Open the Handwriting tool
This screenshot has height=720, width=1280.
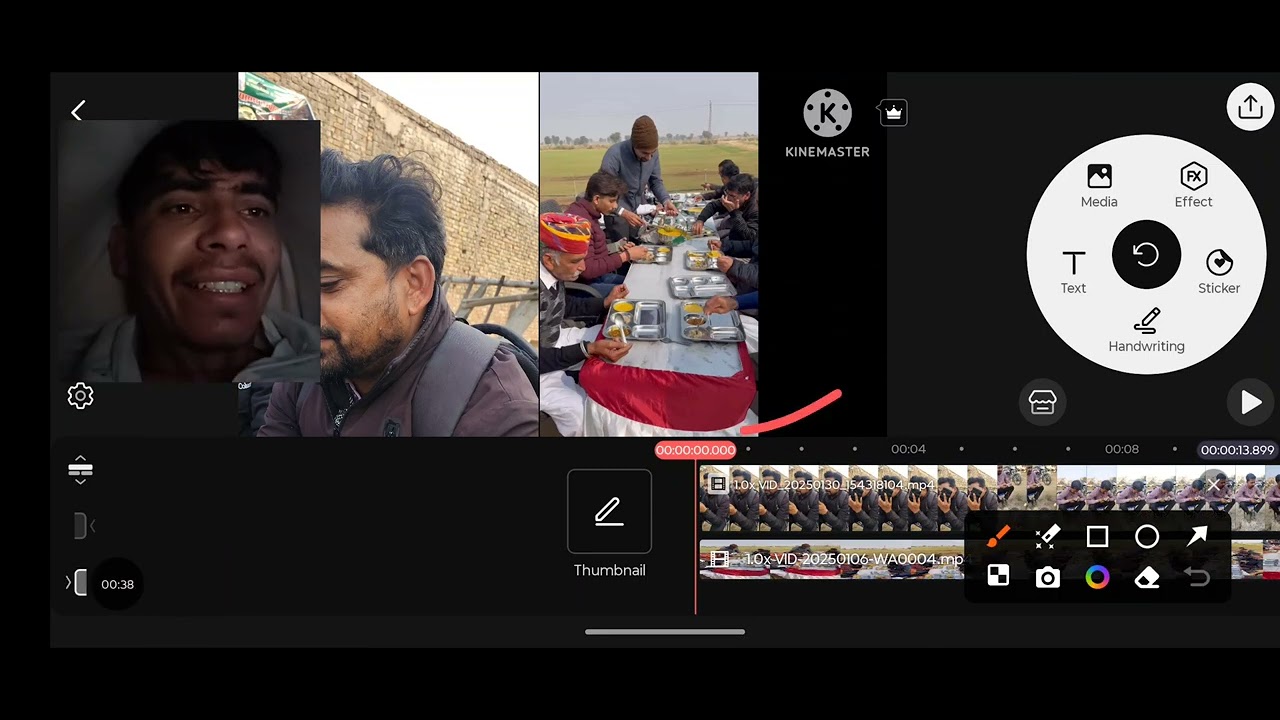(x=1146, y=331)
